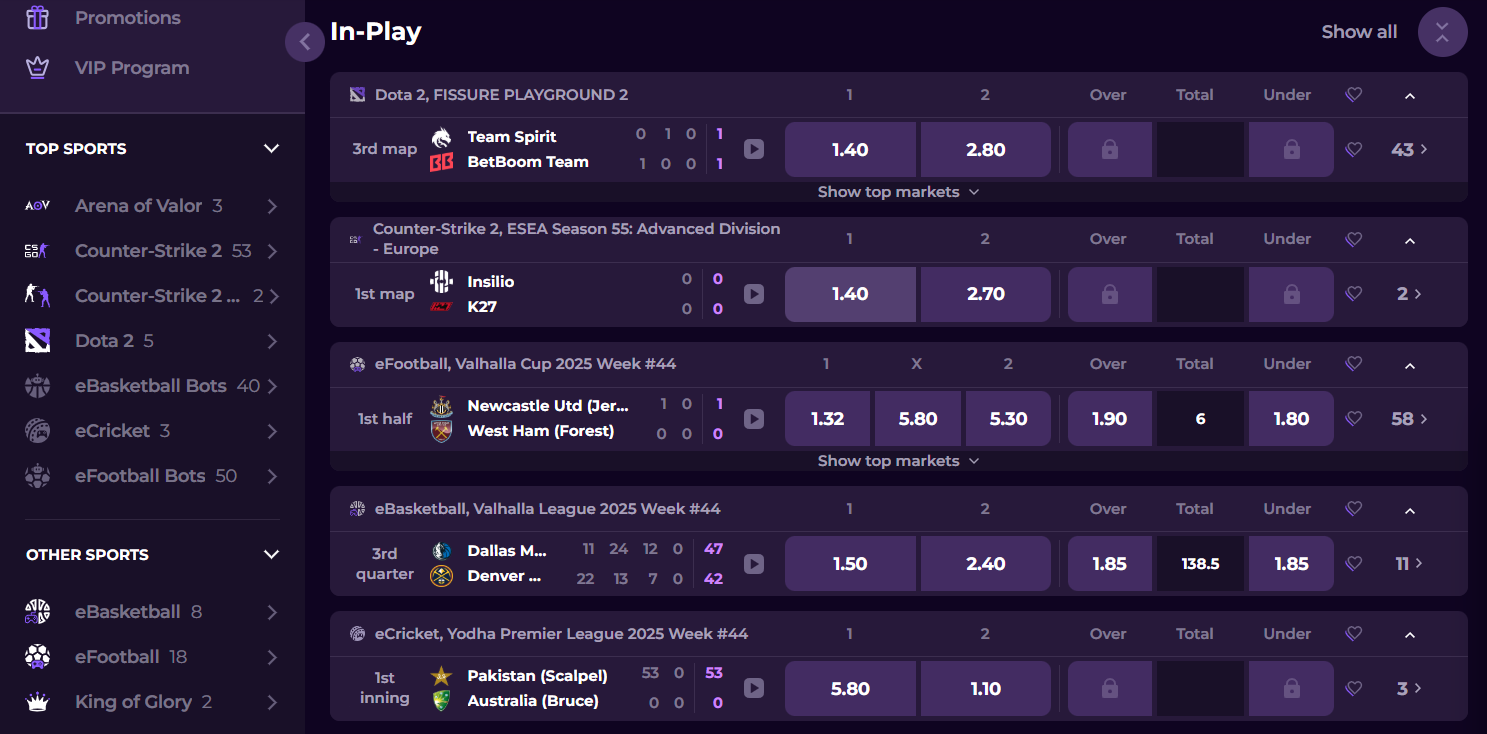This screenshot has width=1487, height=734.
Task: Open live stream for Dallas vs Denver game
Action: click(754, 563)
